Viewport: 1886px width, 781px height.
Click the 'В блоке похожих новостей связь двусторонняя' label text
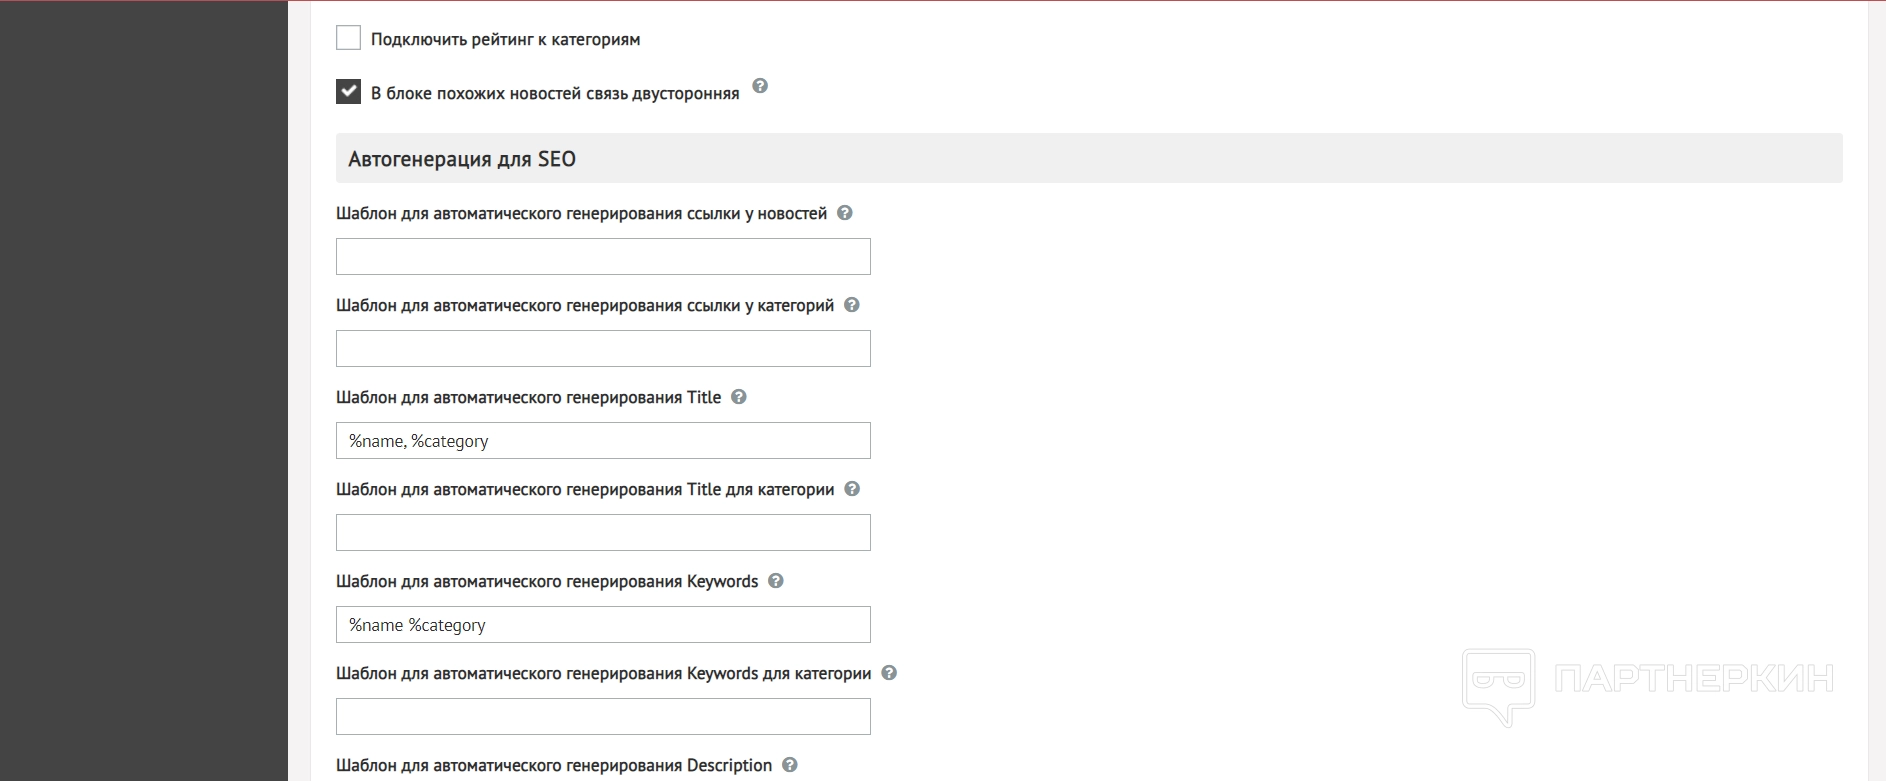point(555,94)
